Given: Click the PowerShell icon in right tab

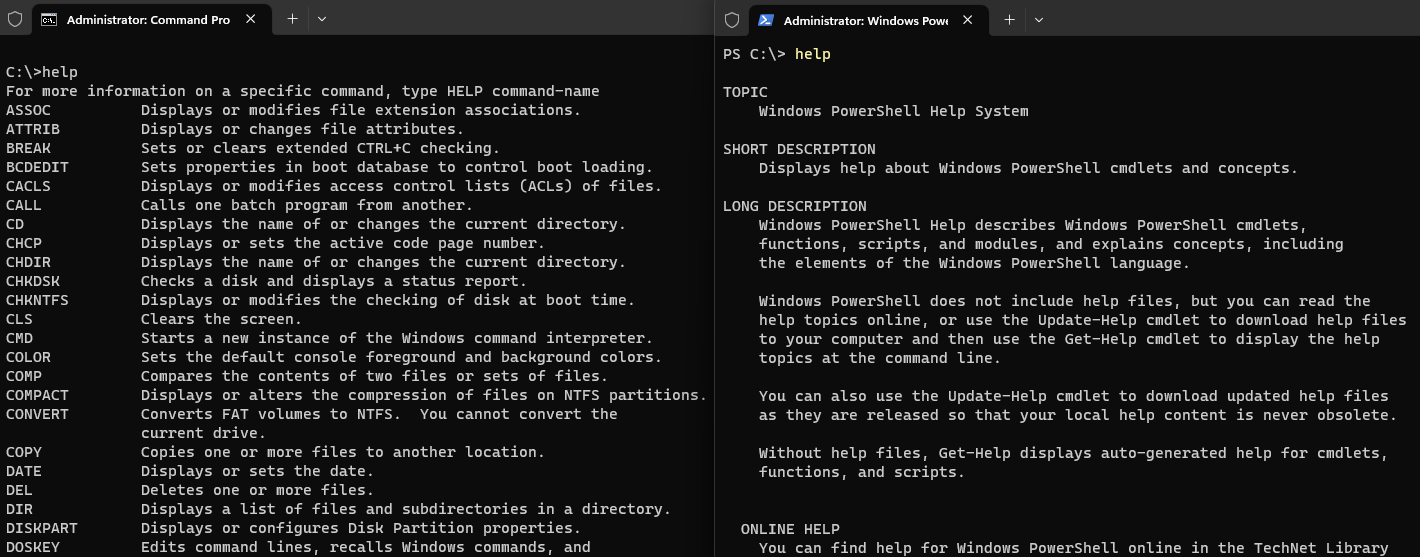Looking at the screenshot, I should [766, 19].
